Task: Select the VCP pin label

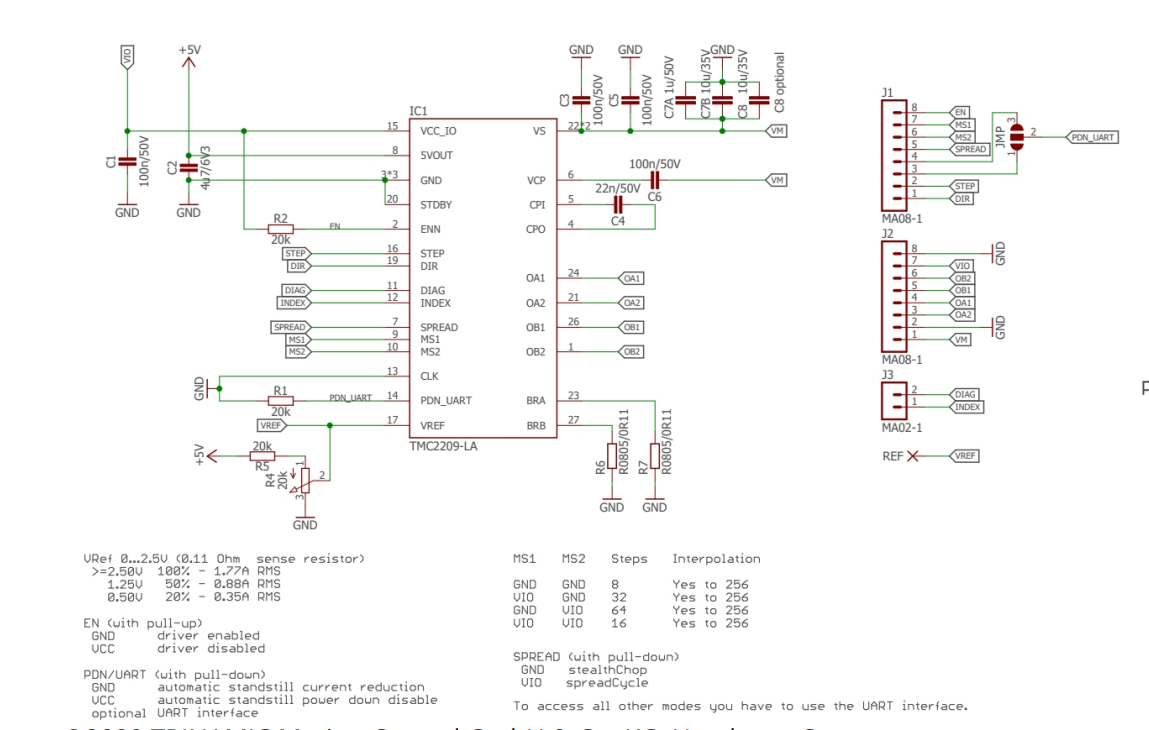Action: (536, 180)
